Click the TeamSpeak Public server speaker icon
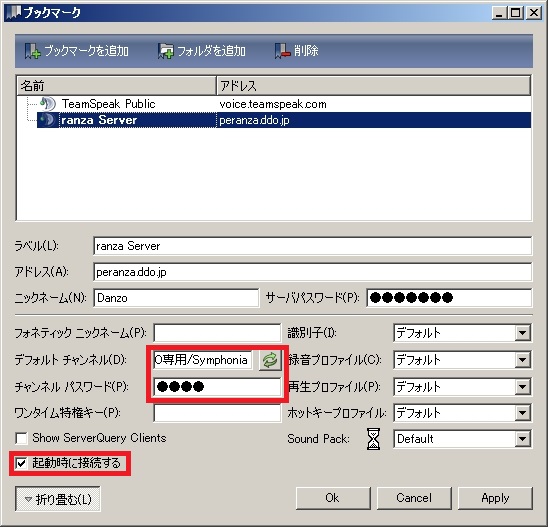Viewport: 548px width, 527px height. point(48,104)
